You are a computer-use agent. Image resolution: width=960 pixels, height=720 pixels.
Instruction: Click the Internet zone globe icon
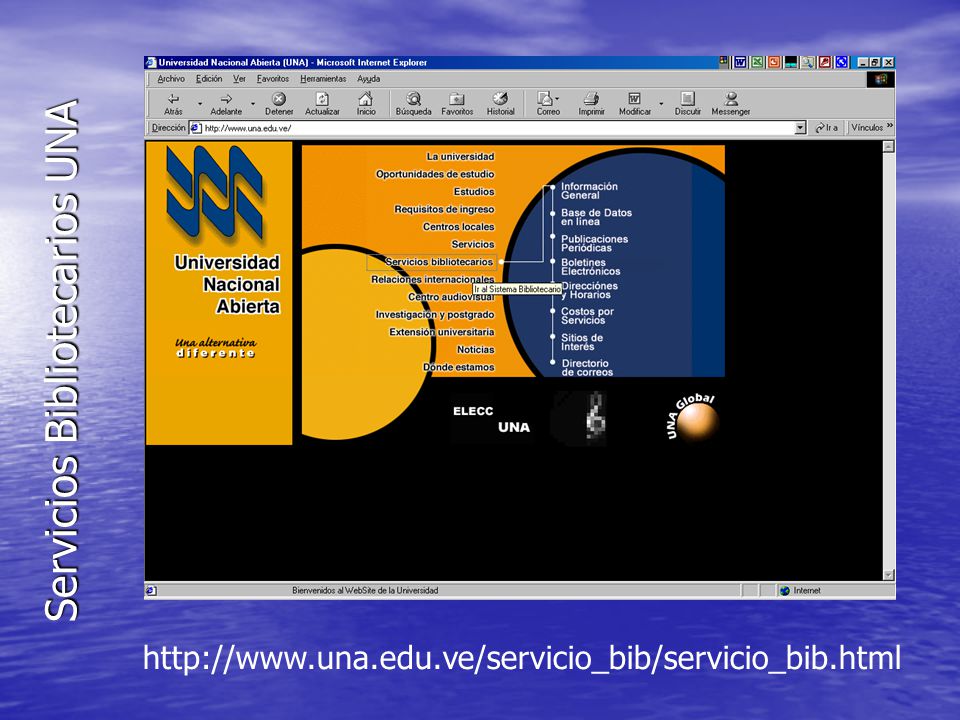785,591
